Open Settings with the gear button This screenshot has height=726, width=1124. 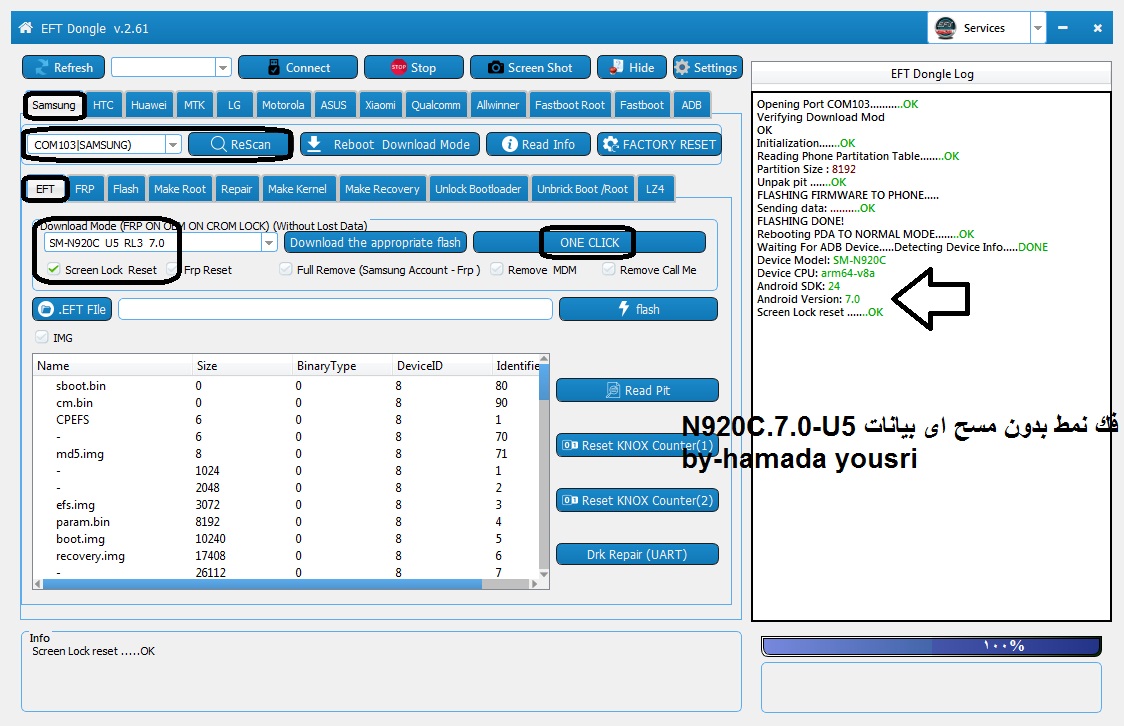(x=707, y=67)
